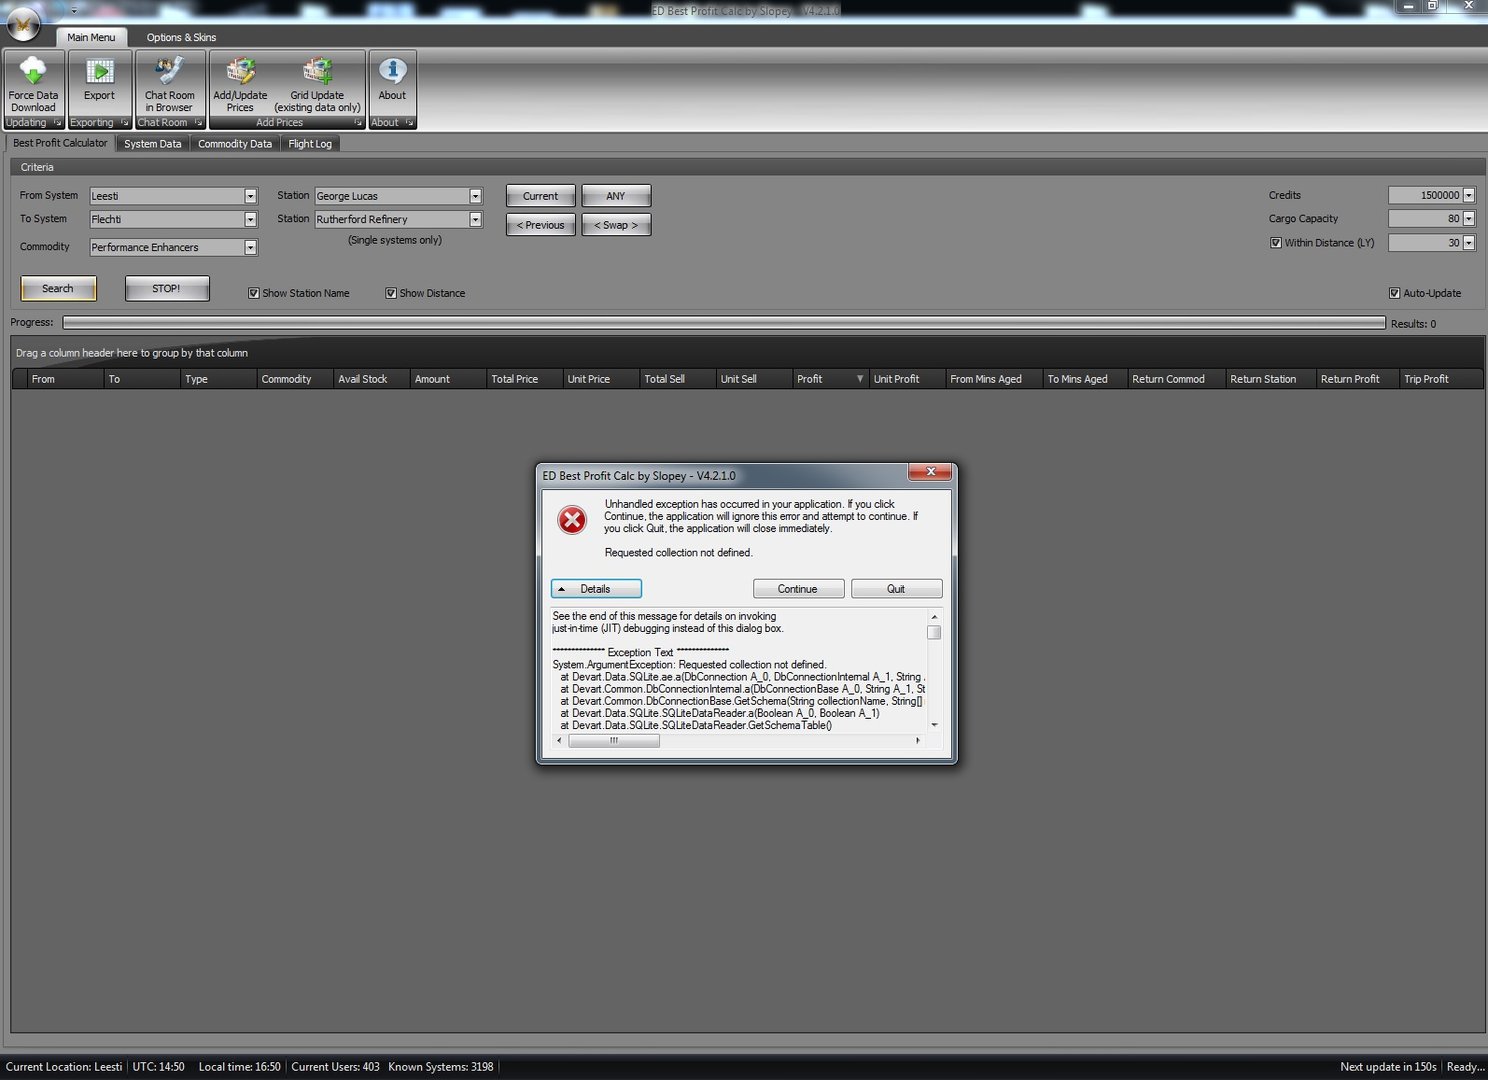Open the George Lucas station dropdown
The height and width of the screenshot is (1080, 1488).
(x=475, y=196)
